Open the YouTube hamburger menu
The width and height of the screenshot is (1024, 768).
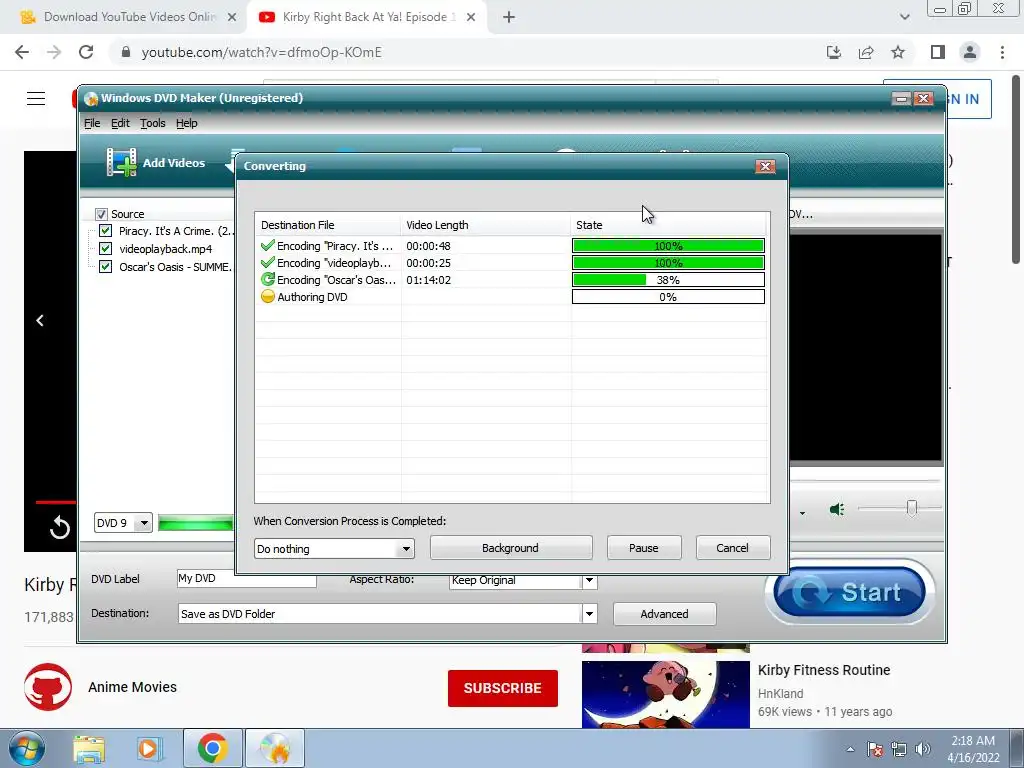coord(36,99)
